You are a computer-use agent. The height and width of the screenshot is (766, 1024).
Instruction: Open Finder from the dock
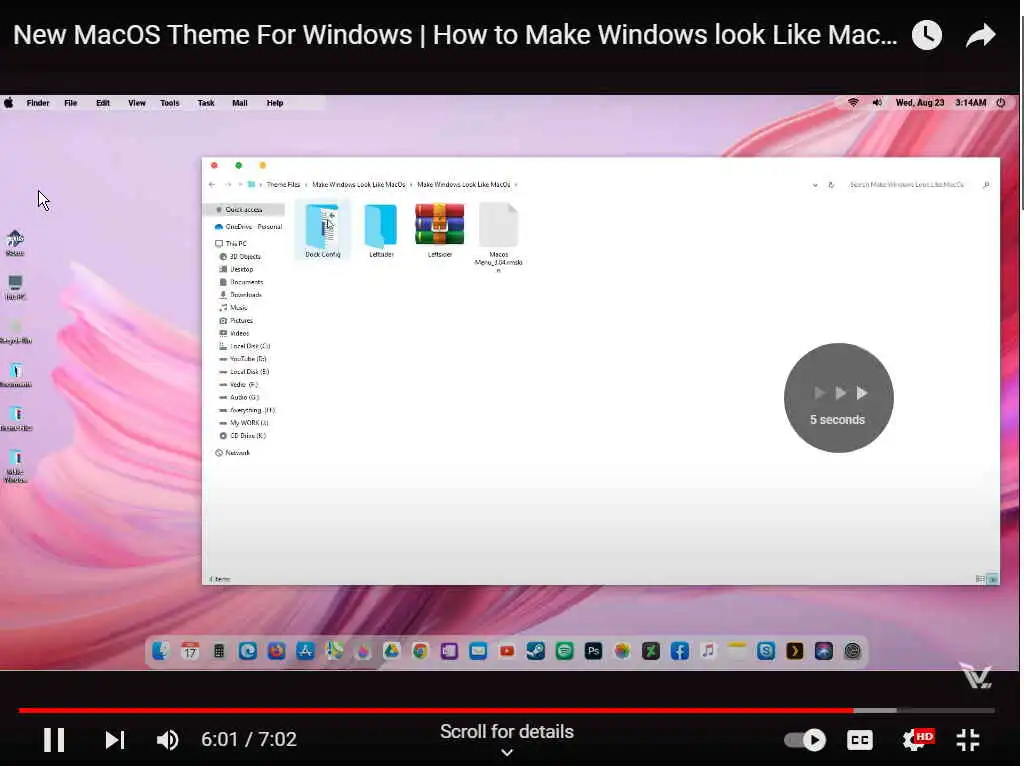tap(161, 651)
